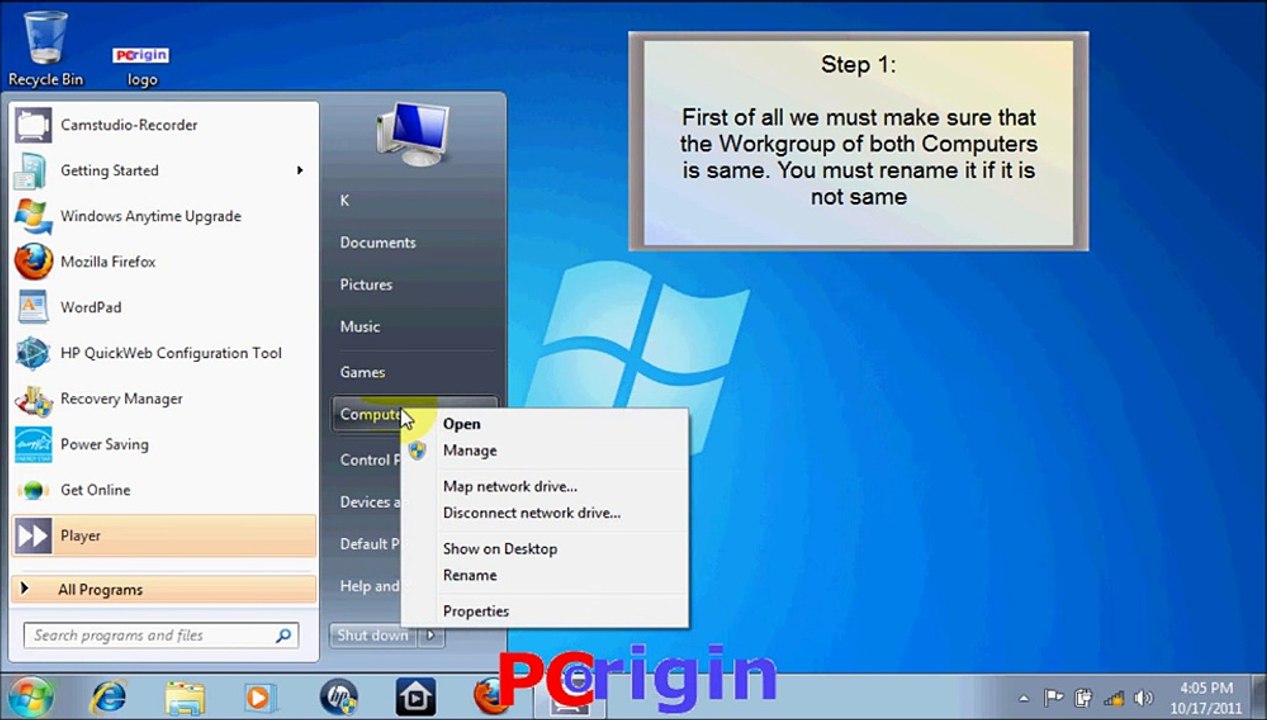The width and height of the screenshot is (1267, 720).
Task: Open HP QuickWeb Configuration Tool
Action: 164,353
